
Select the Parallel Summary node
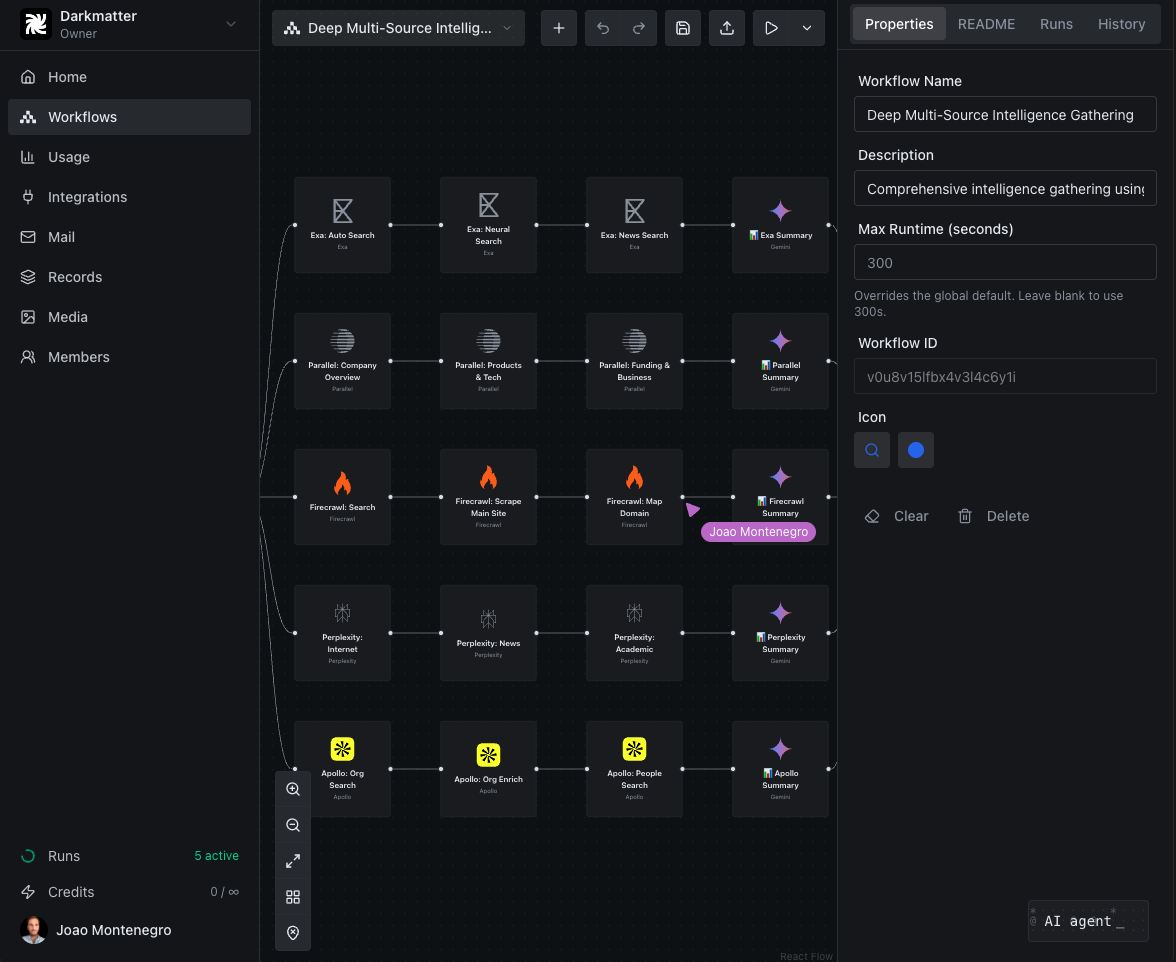pyautogui.click(x=780, y=361)
